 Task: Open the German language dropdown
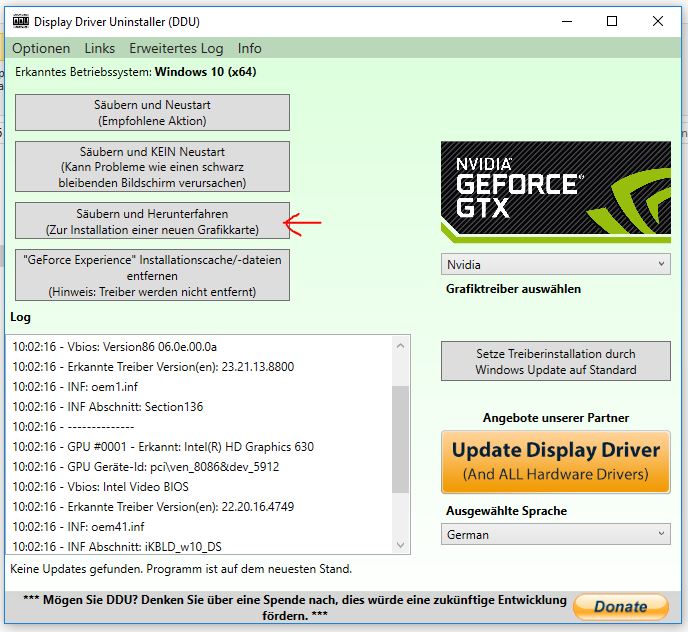click(555, 534)
